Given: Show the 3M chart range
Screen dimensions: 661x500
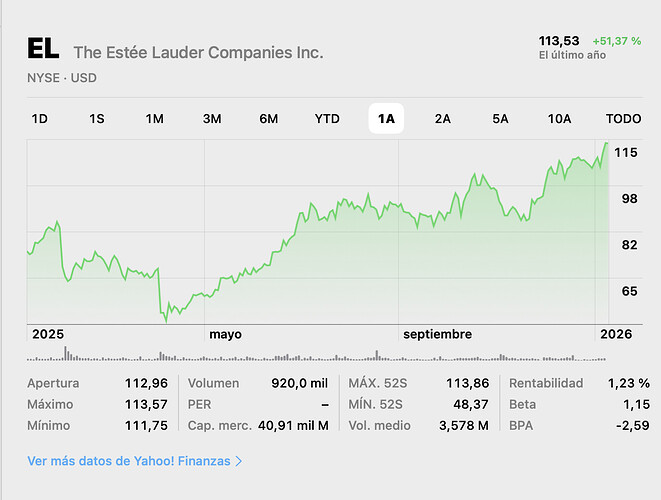Looking at the screenshot, I should (x=212, y=119).
